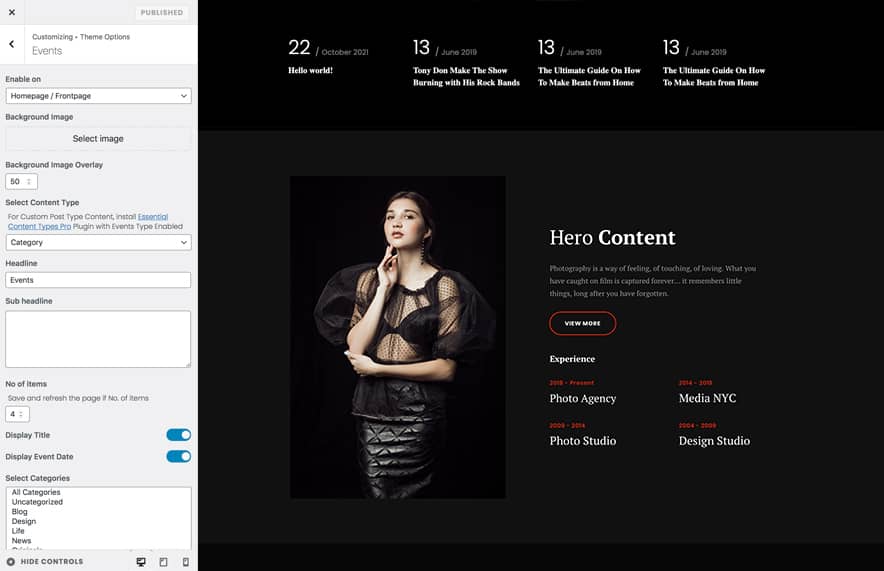Click the Experience subheading

point(572,359)
